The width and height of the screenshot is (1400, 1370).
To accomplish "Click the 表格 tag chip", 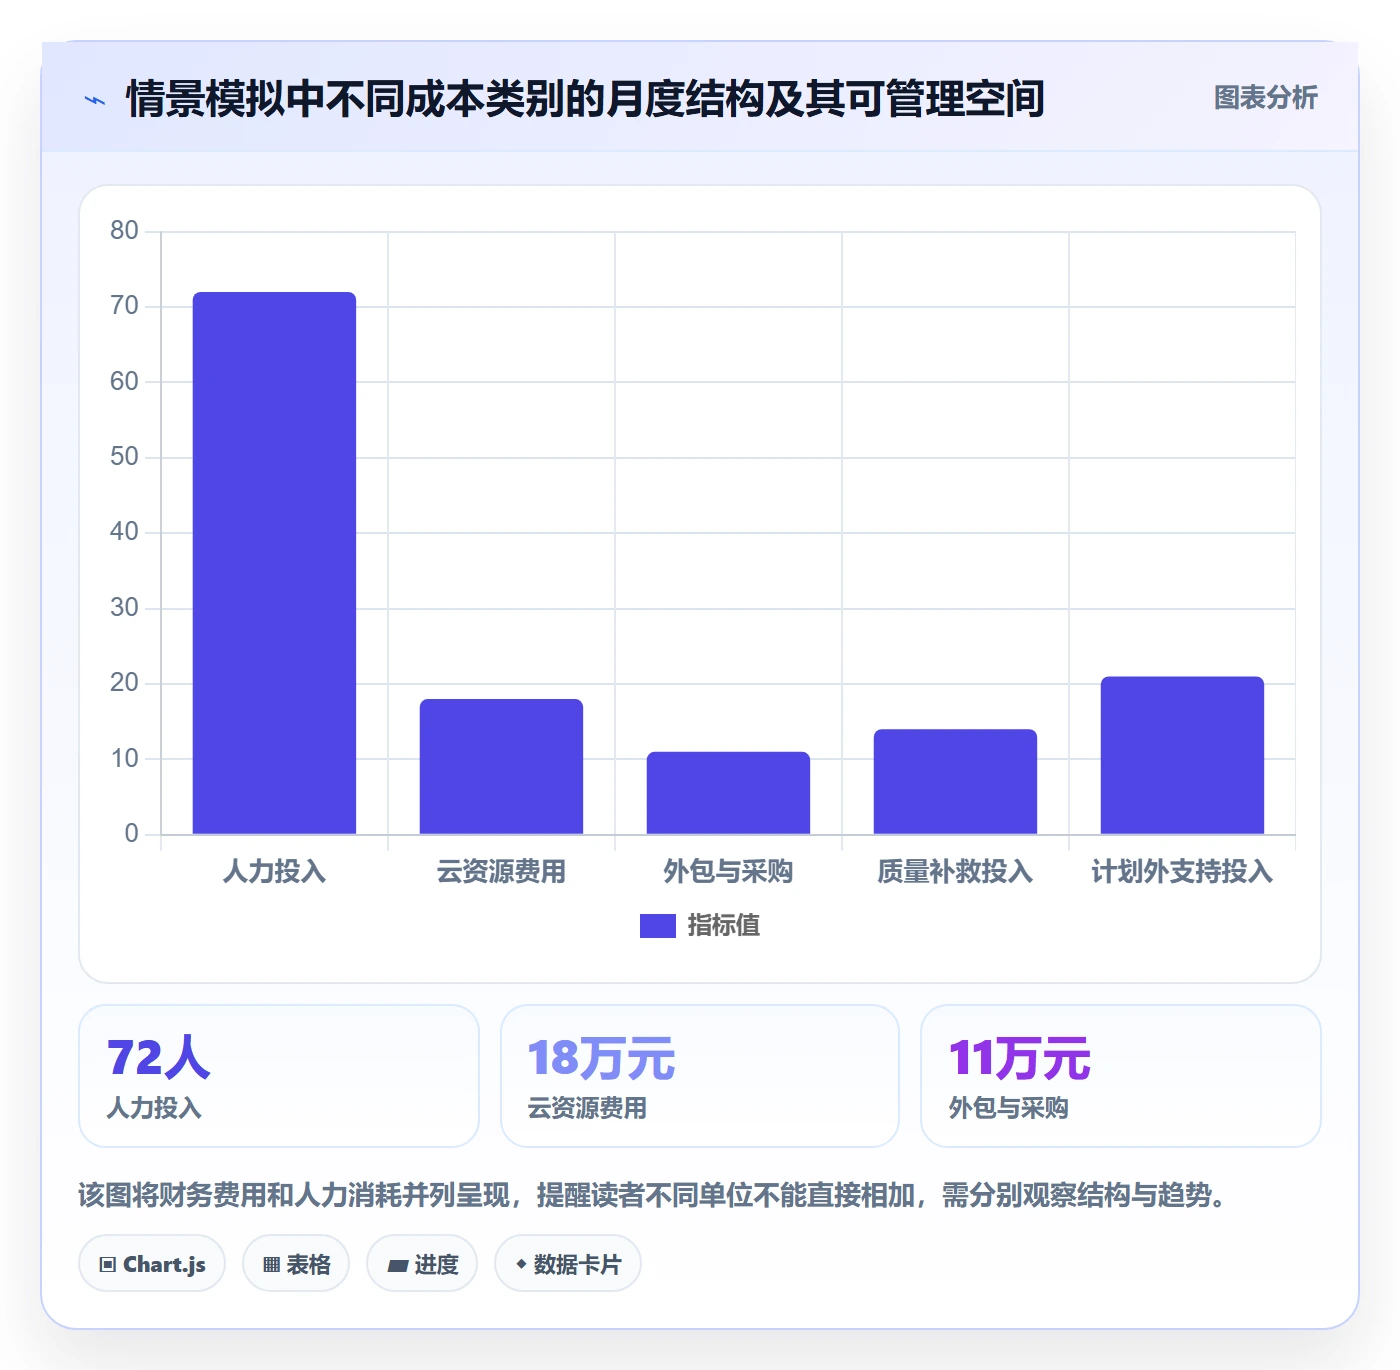I will [296, 1264].
